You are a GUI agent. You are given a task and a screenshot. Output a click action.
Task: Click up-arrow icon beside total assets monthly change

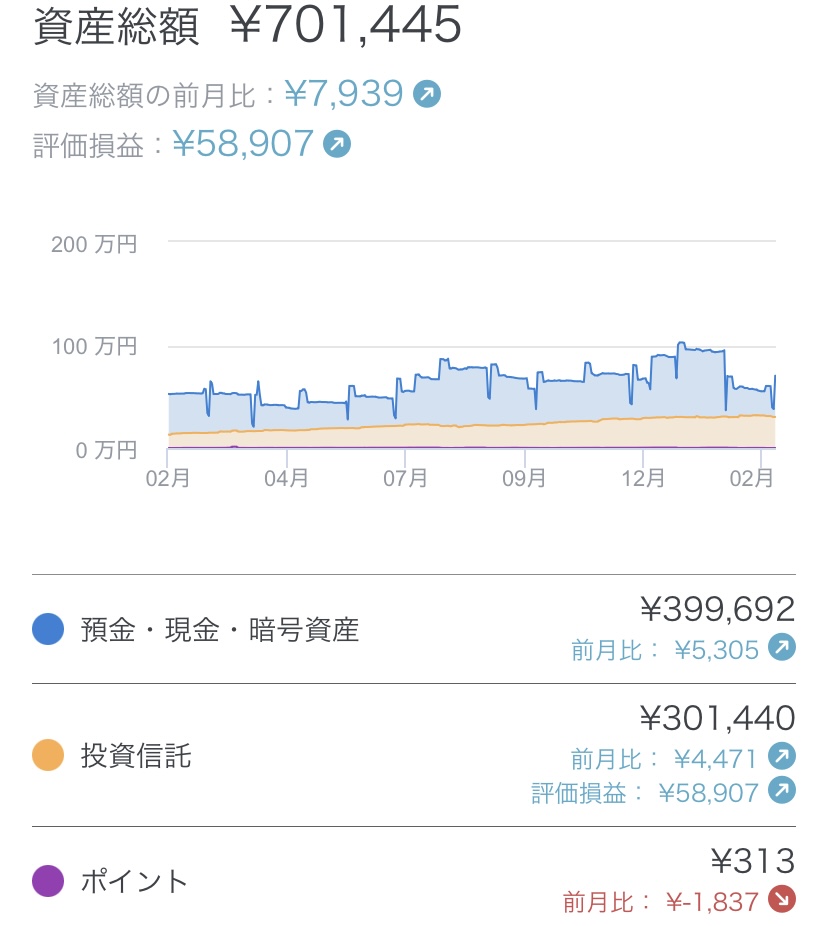pyautogui.click(x=427, y=95)
